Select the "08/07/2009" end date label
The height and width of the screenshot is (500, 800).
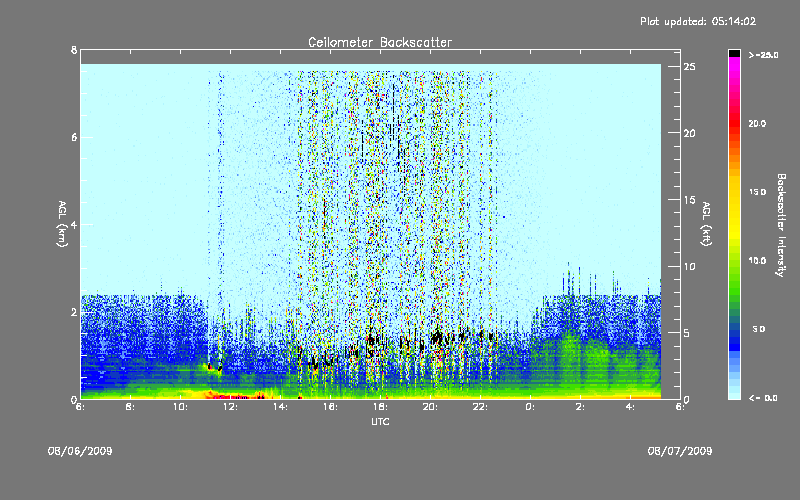coord(680,451)
